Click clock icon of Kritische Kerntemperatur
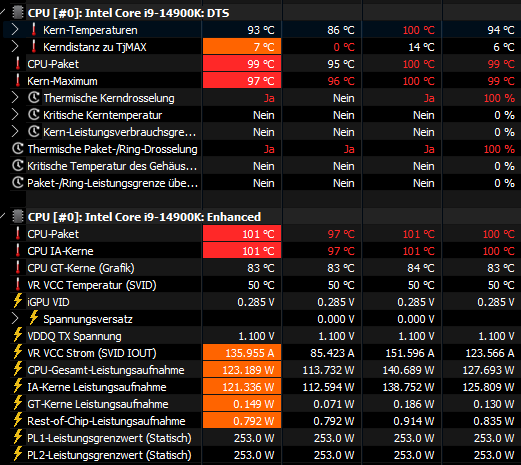 click(x=34, y=115)
